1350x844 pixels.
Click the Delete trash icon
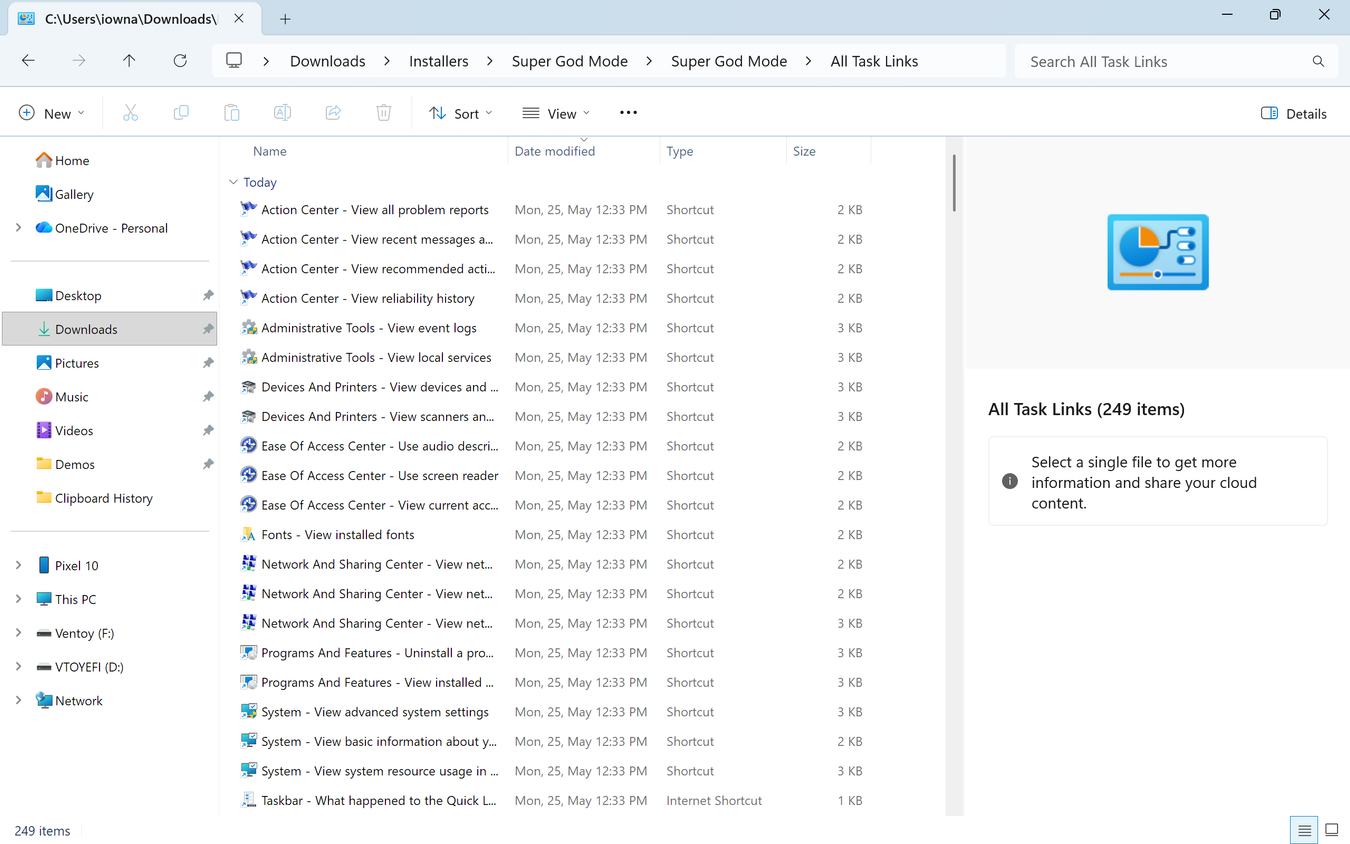(x=384, y=113)
